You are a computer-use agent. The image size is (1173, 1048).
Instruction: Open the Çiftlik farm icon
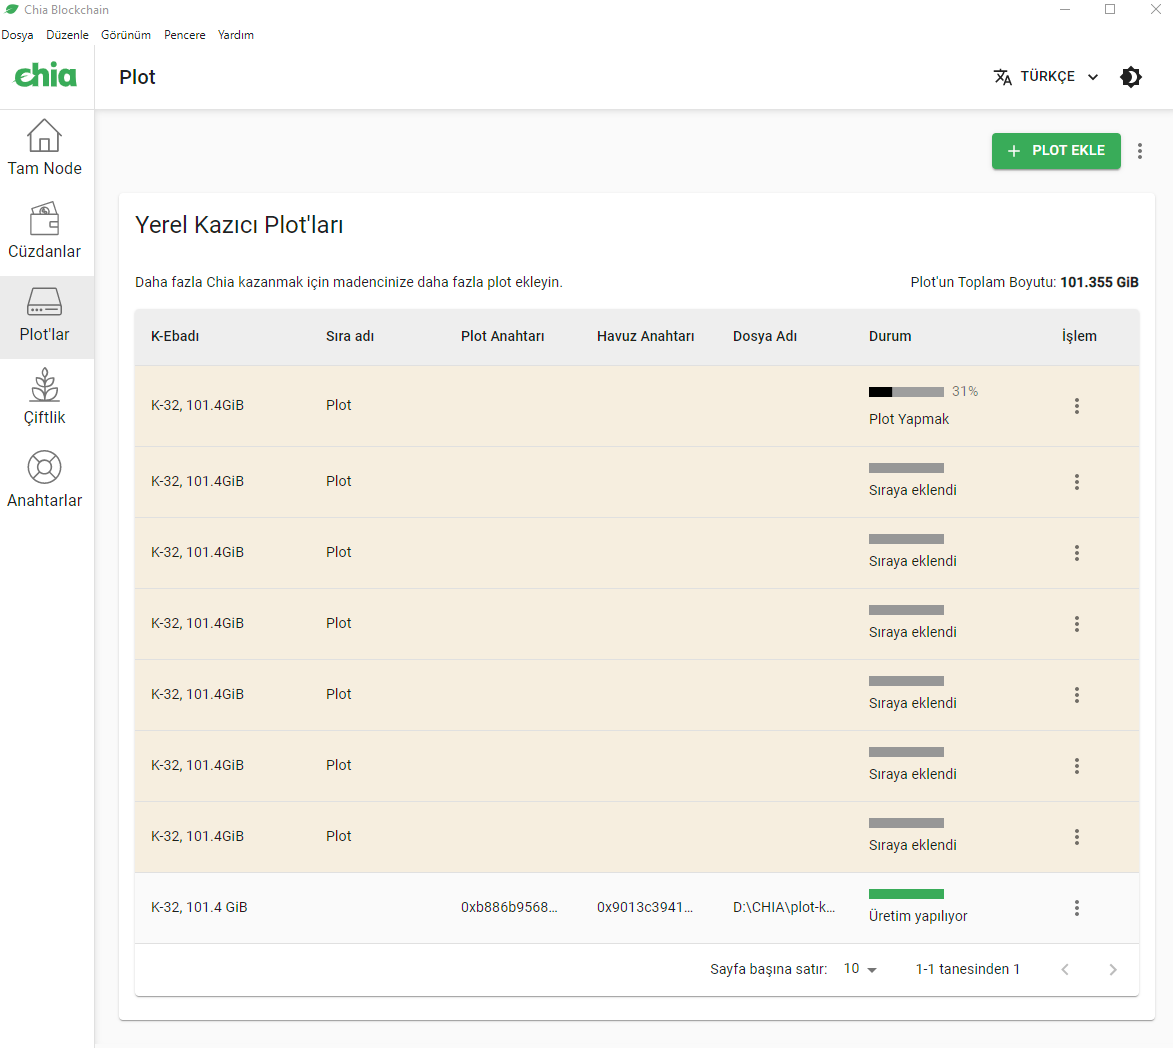(45, 385)
